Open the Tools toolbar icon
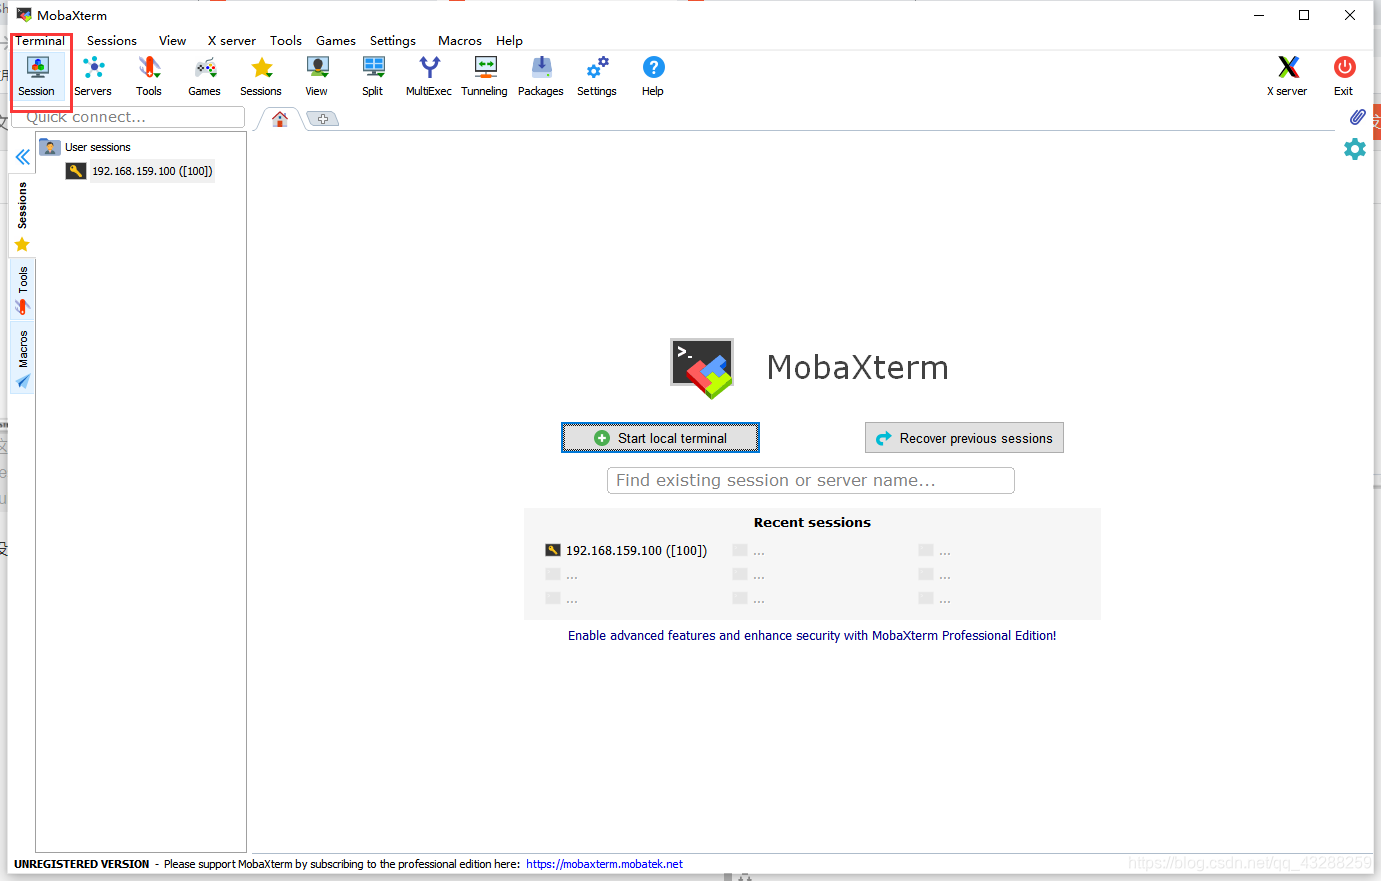Image resolution: width=1381 pixels, height=881 pixels. (x=149, y=76)
